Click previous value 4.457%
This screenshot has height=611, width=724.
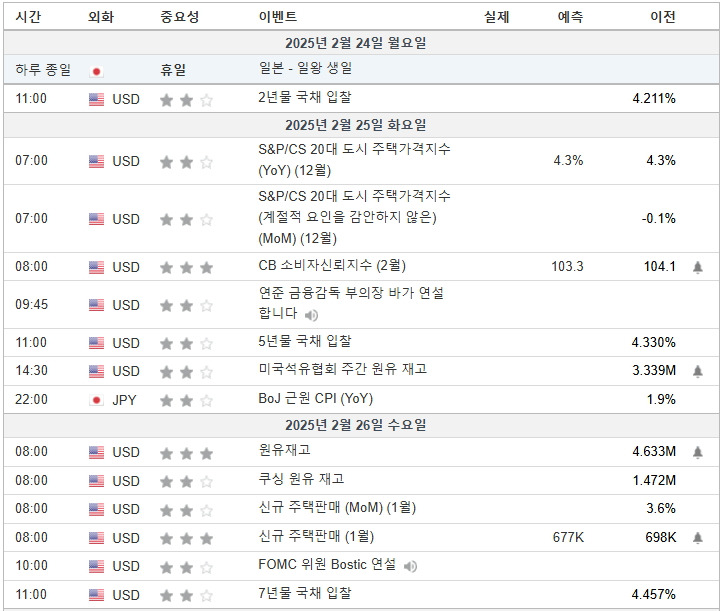[654, 594]
